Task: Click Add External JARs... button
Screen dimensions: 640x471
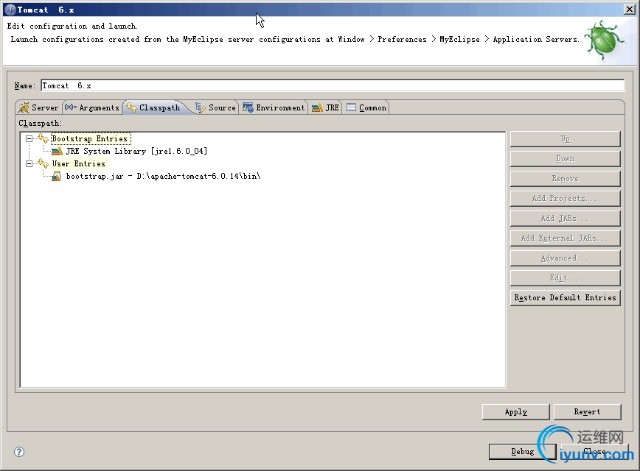Action: pyautogui.click(x=565, y=238)
